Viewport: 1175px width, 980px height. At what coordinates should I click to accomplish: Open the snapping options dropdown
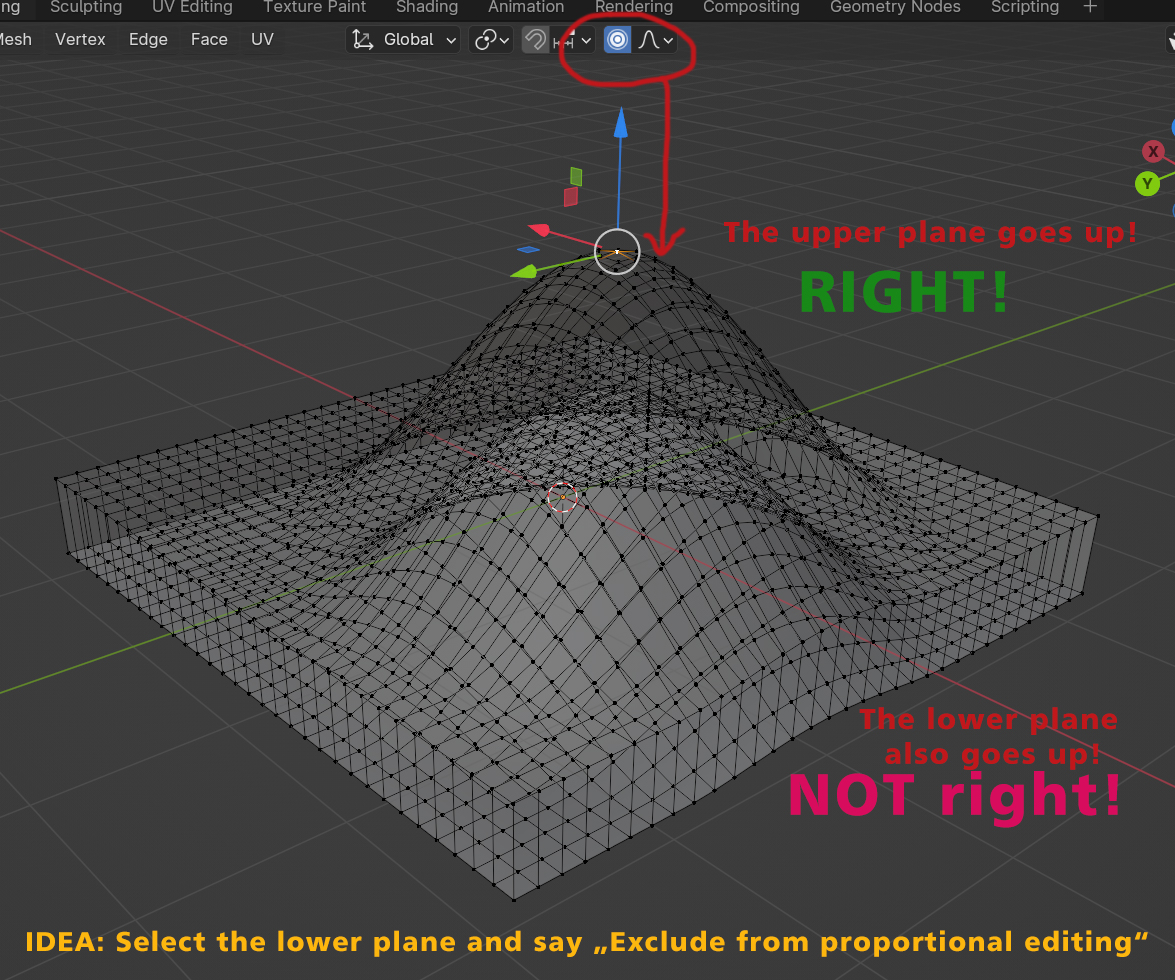tap(573, 40)
